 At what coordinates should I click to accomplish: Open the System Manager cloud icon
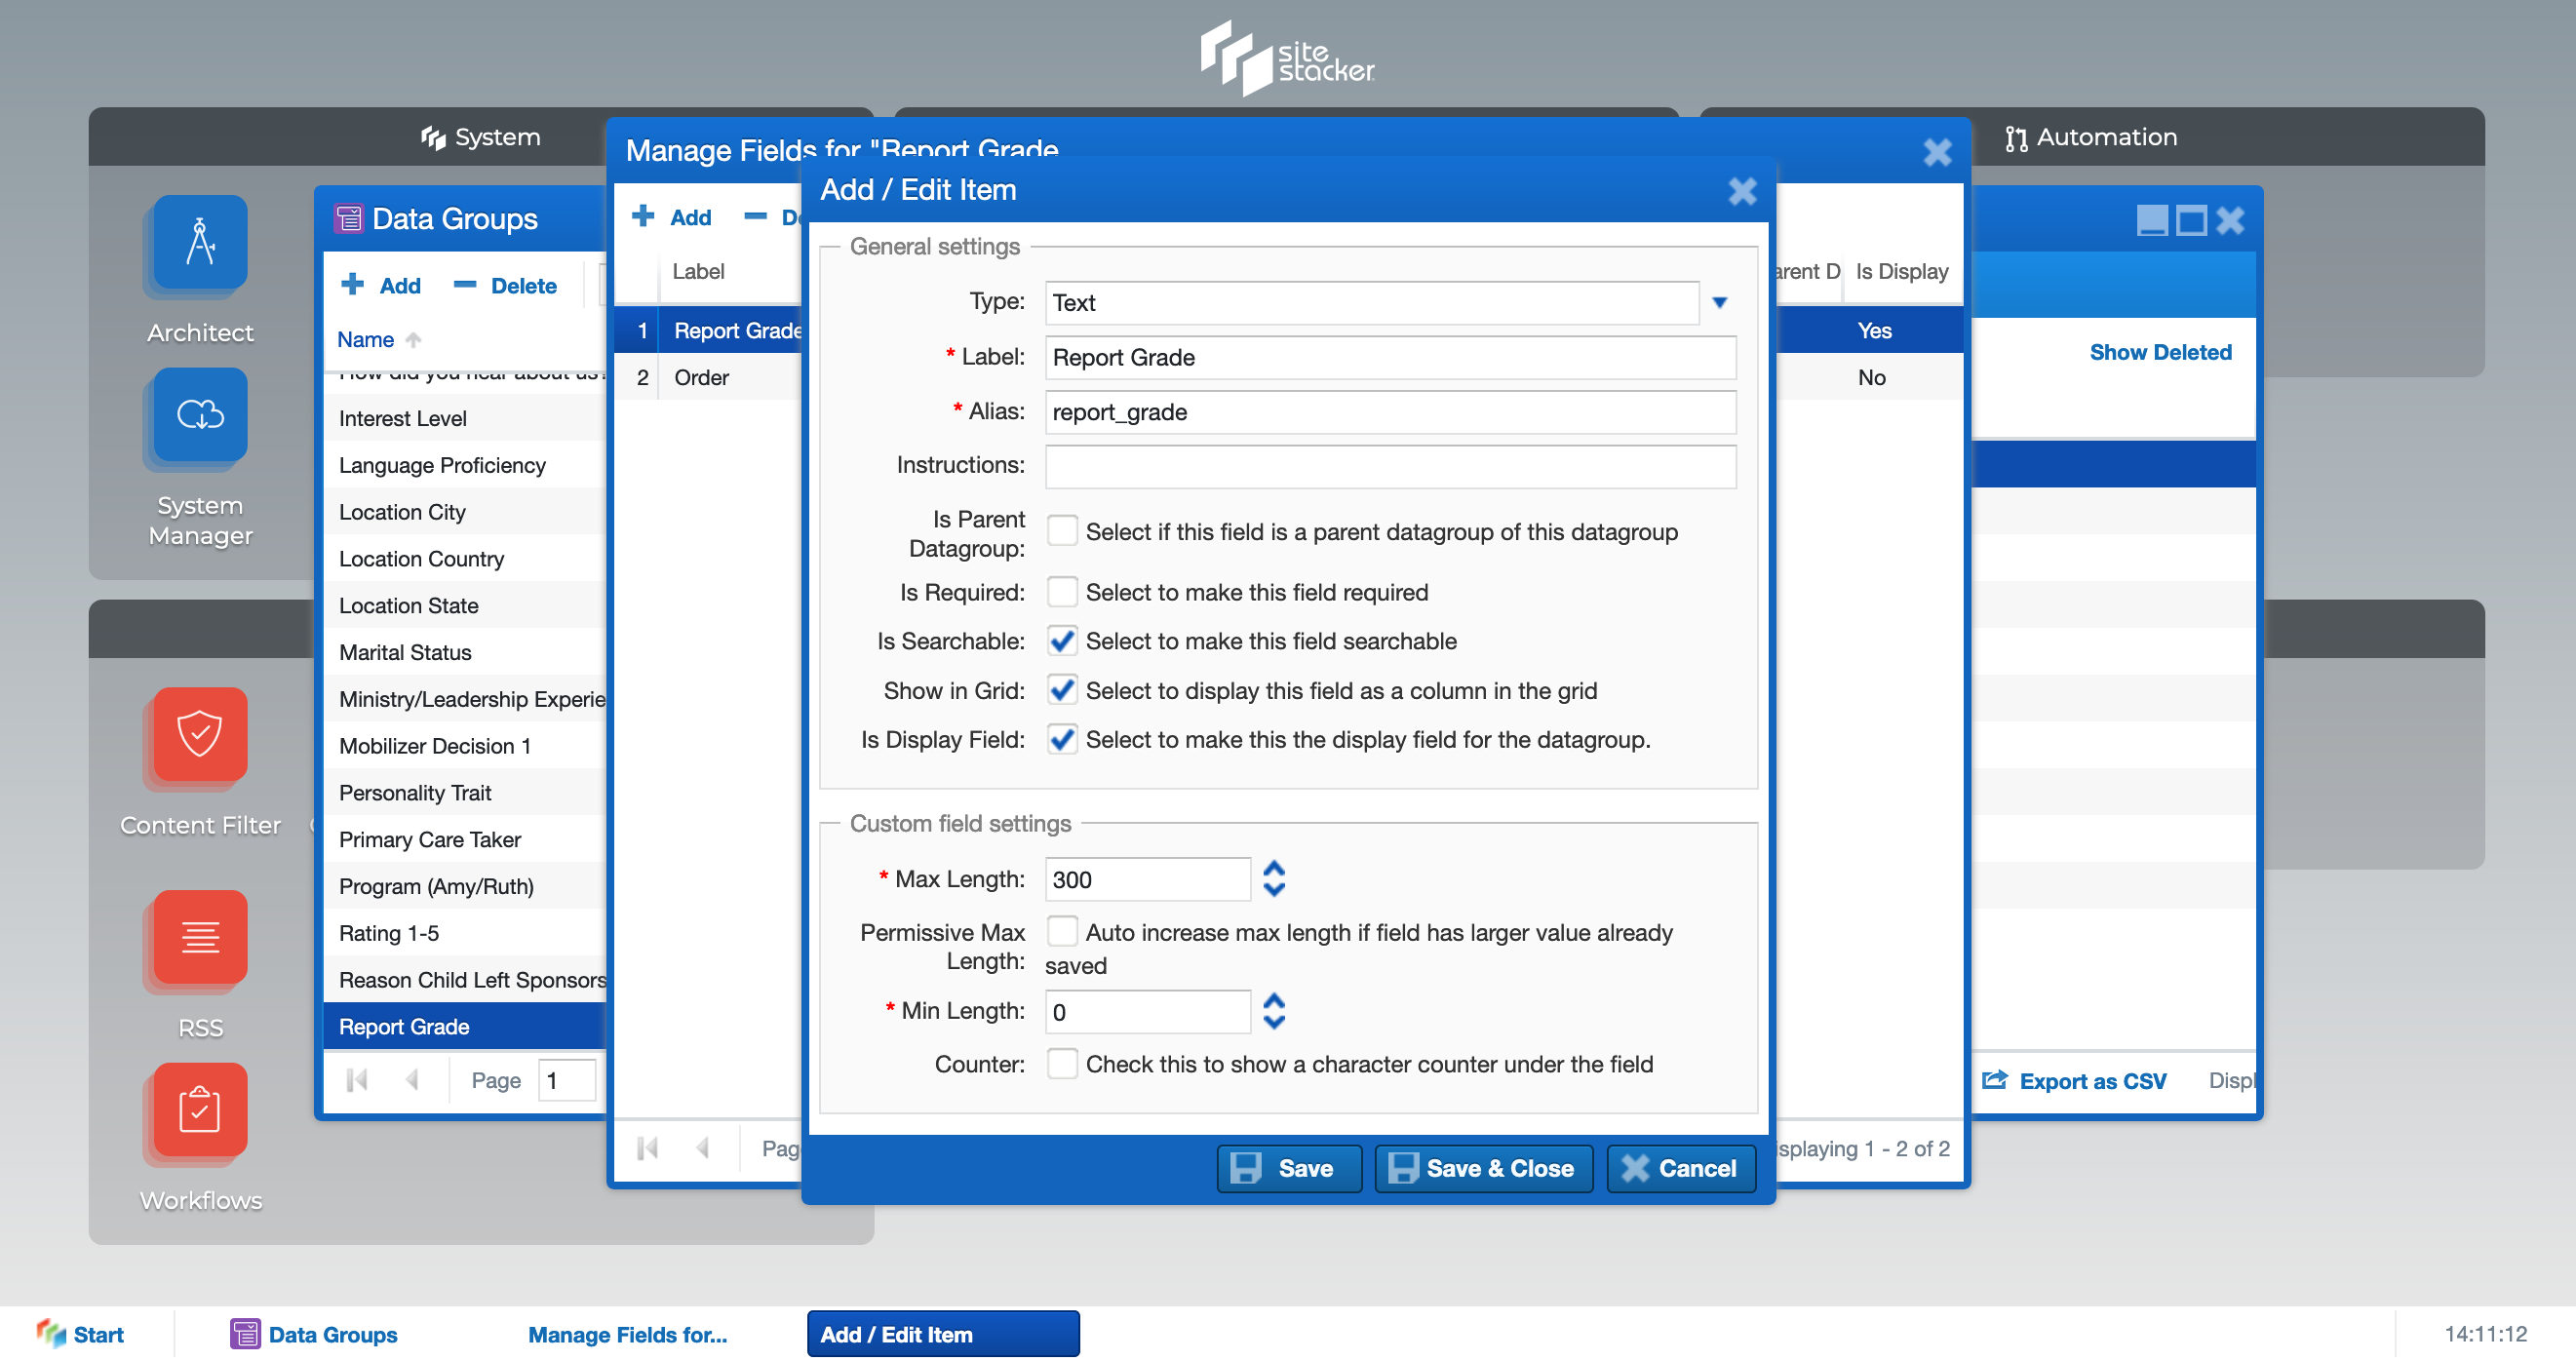200,414
